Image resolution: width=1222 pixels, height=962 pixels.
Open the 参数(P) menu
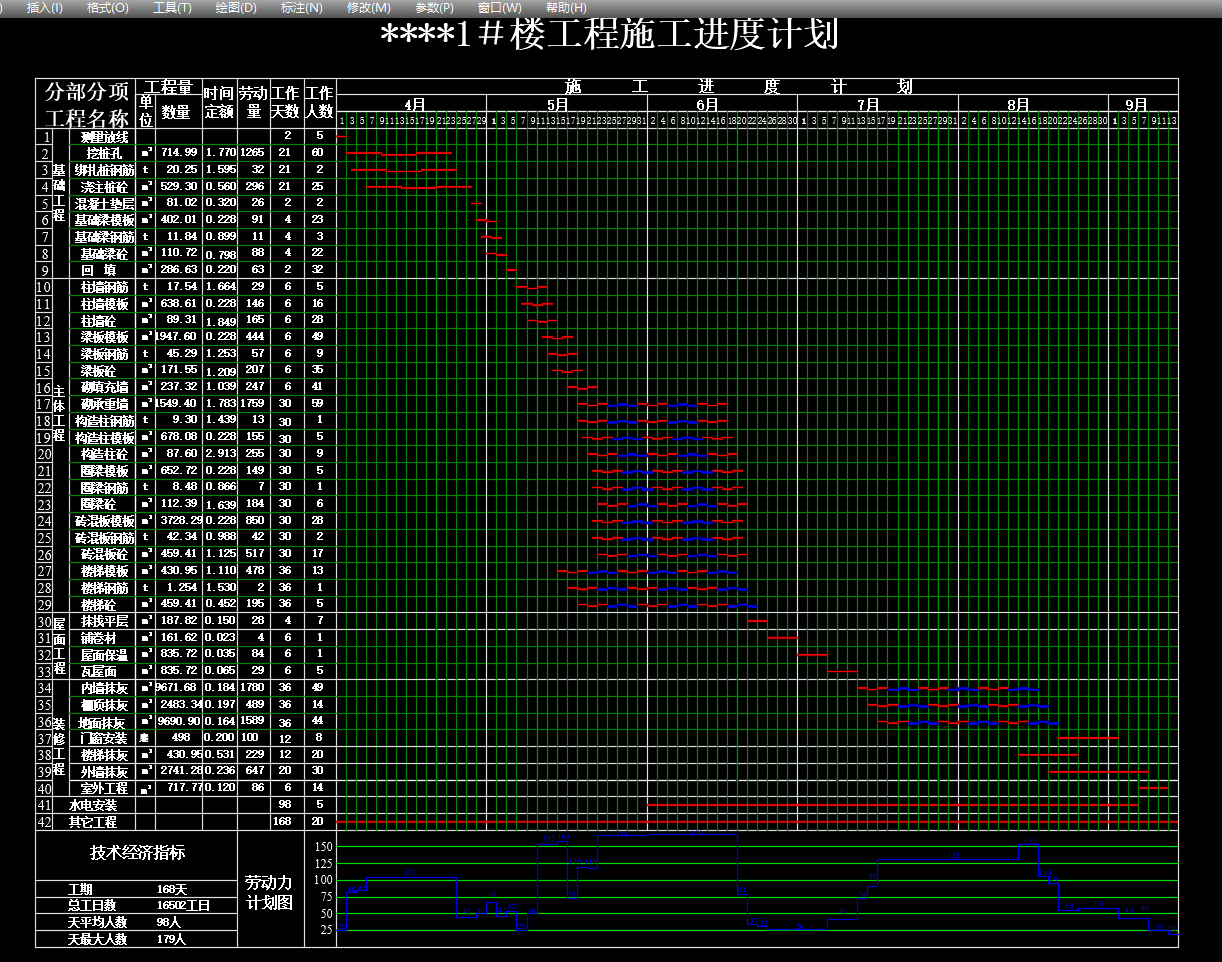tap(434, 8)
